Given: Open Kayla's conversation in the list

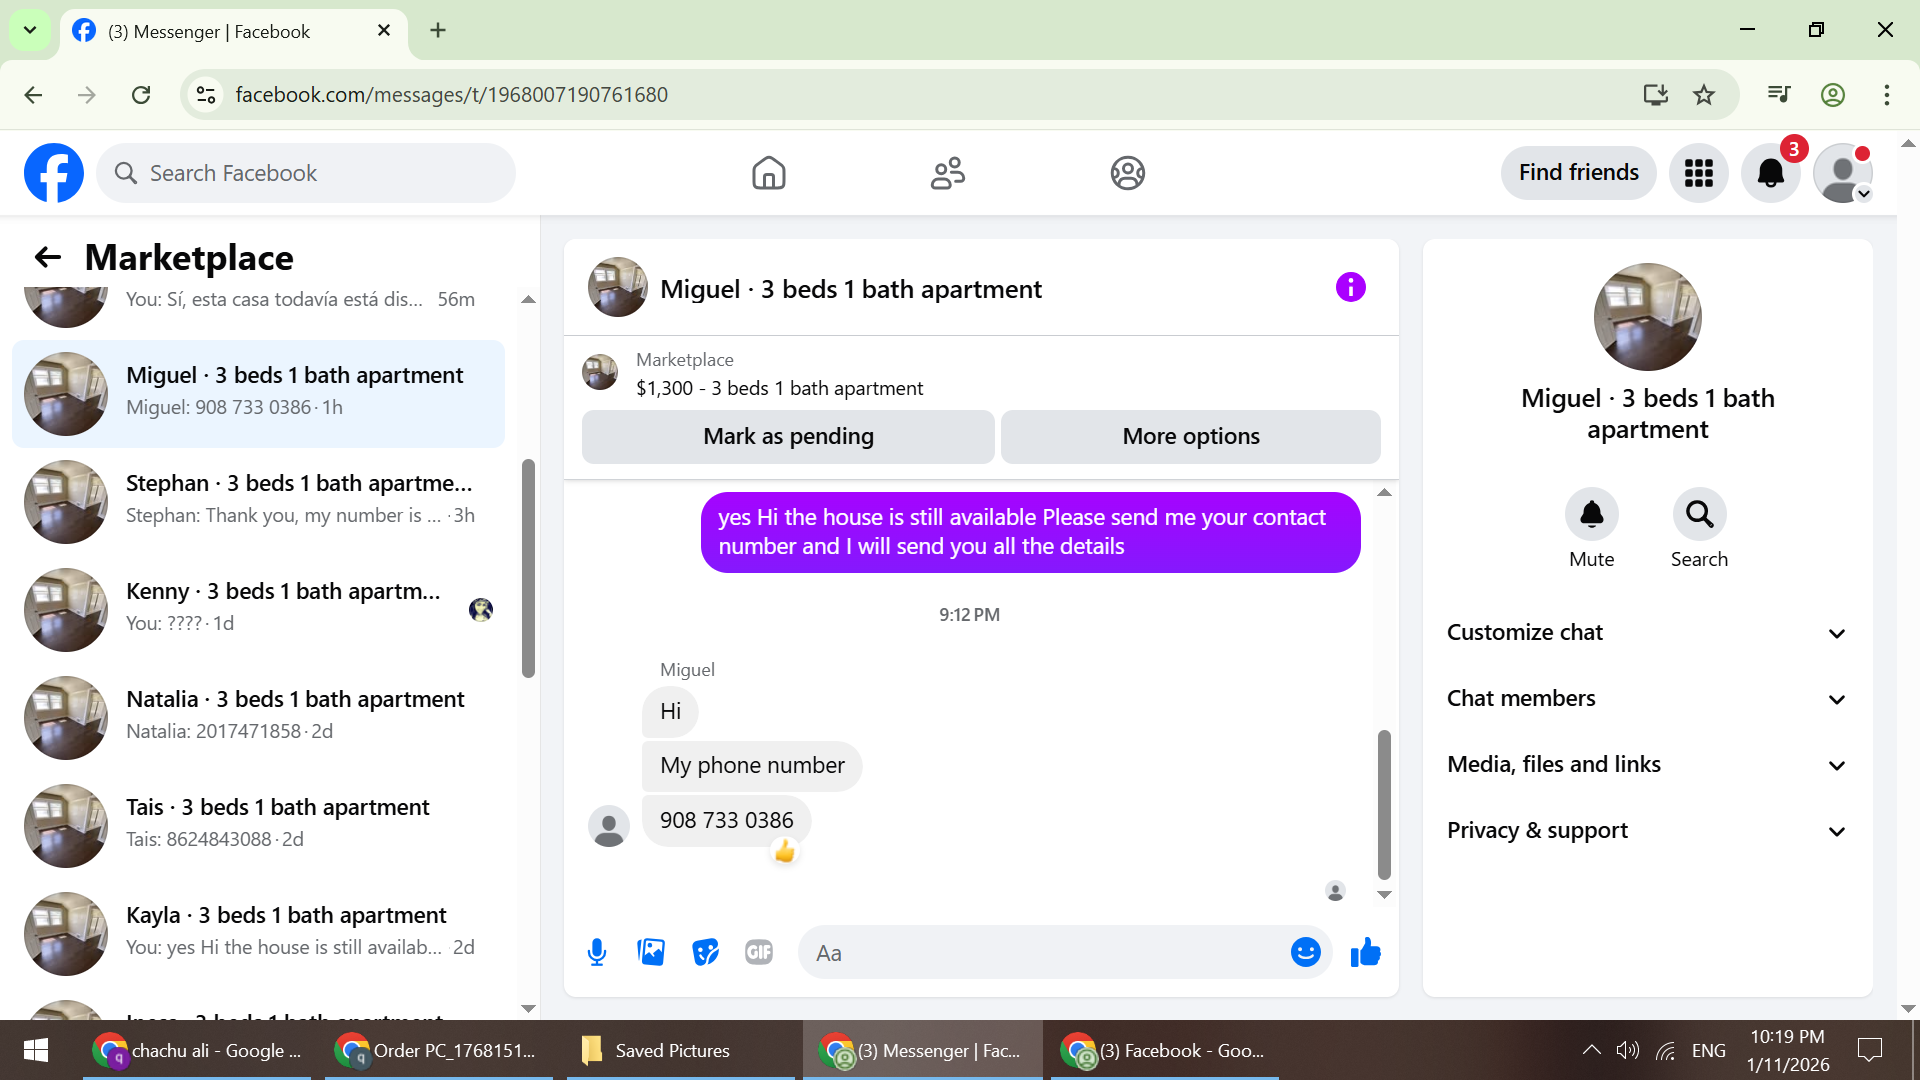Looking at the screenshot, I should tap(258, 934).
